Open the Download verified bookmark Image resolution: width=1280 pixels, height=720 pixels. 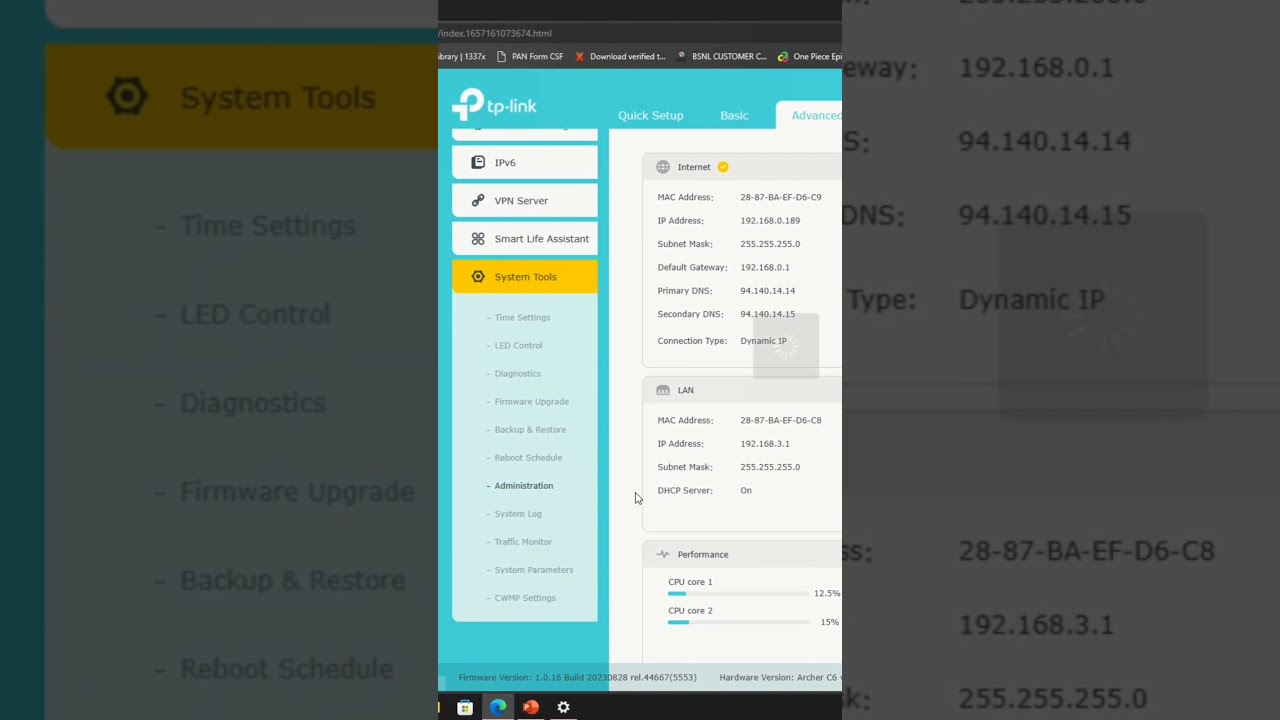pyautogui.click(x=620, y=57)
